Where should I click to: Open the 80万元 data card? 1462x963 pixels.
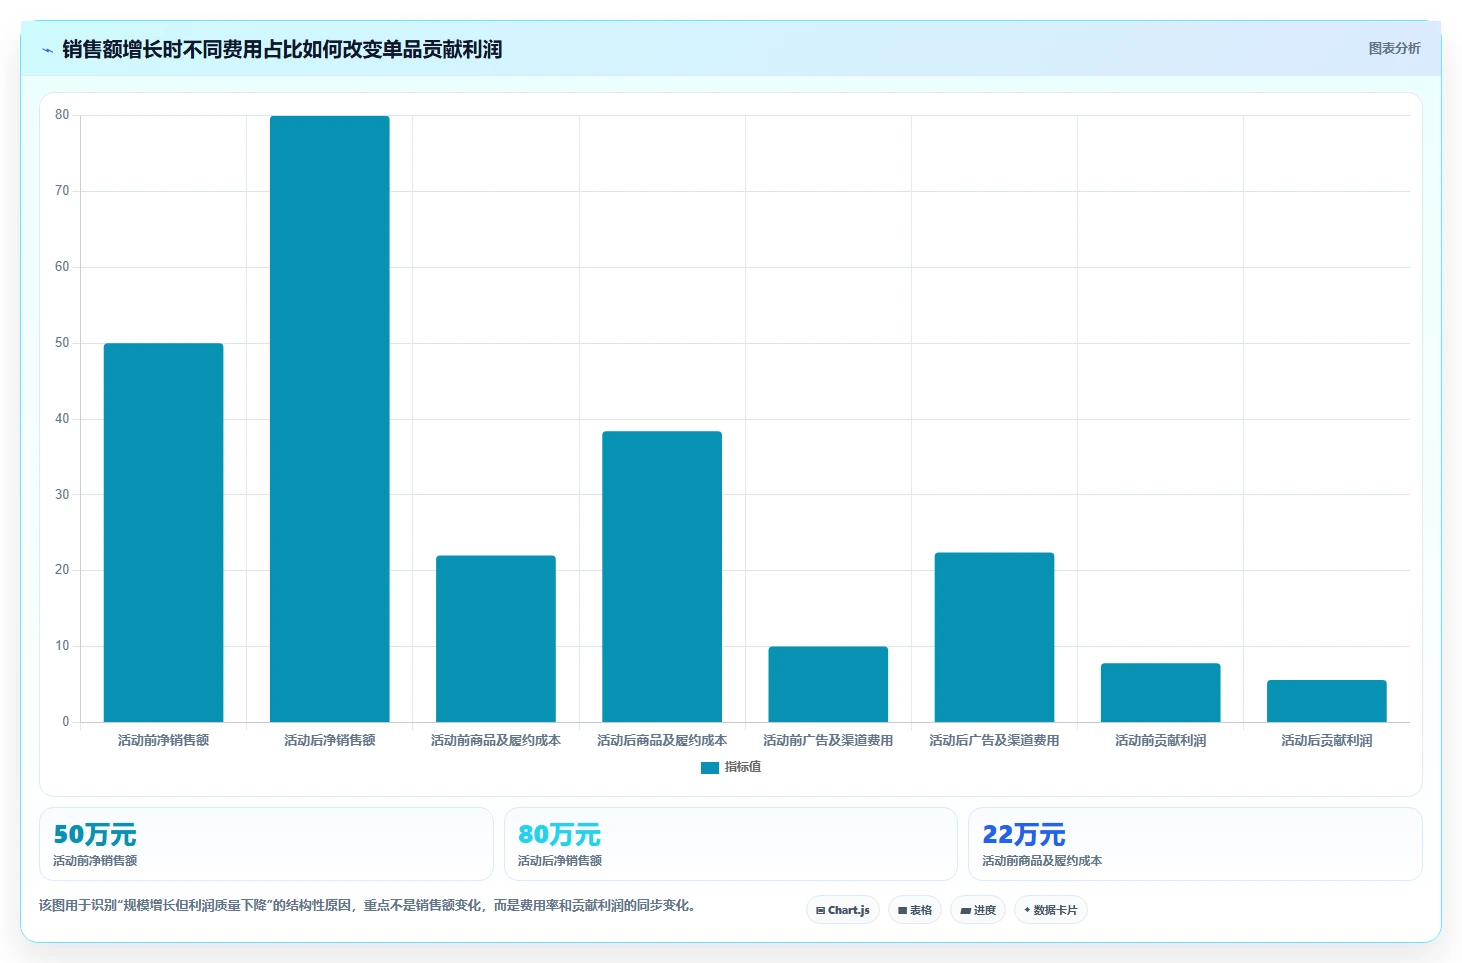(730, 844)
